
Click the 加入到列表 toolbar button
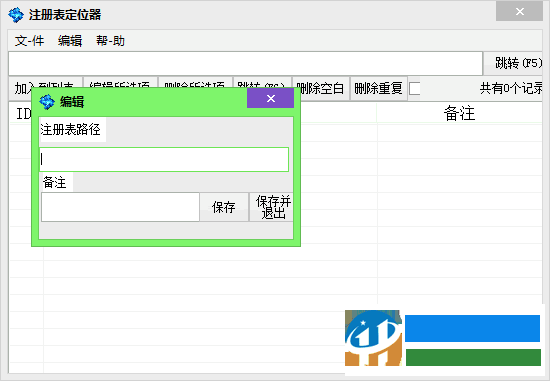(45, 83)
